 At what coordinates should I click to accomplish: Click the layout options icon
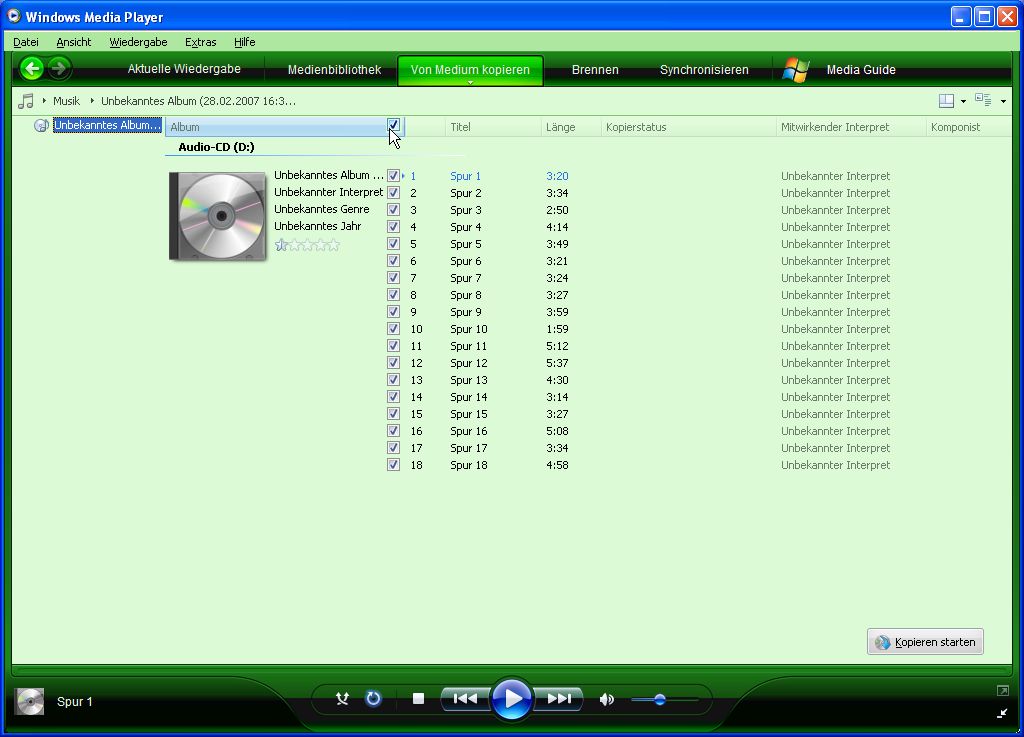click(946, 101)
